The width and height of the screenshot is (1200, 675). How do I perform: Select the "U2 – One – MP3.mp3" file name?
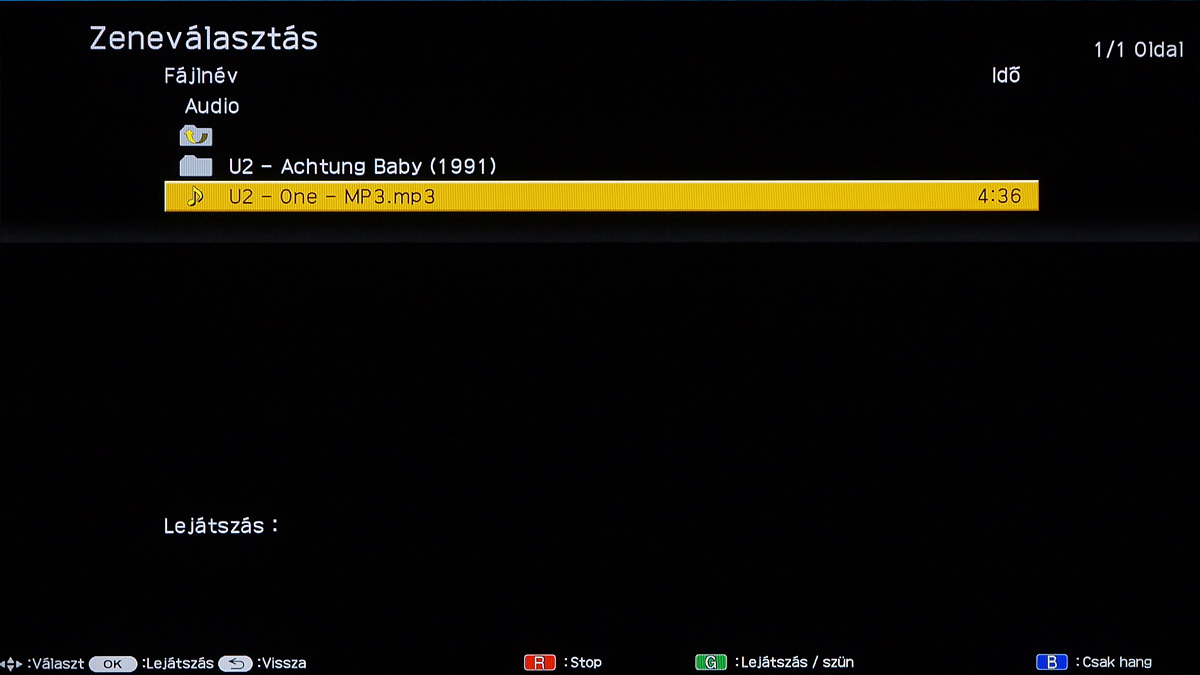pyautogui.click(x=331, y=196)
